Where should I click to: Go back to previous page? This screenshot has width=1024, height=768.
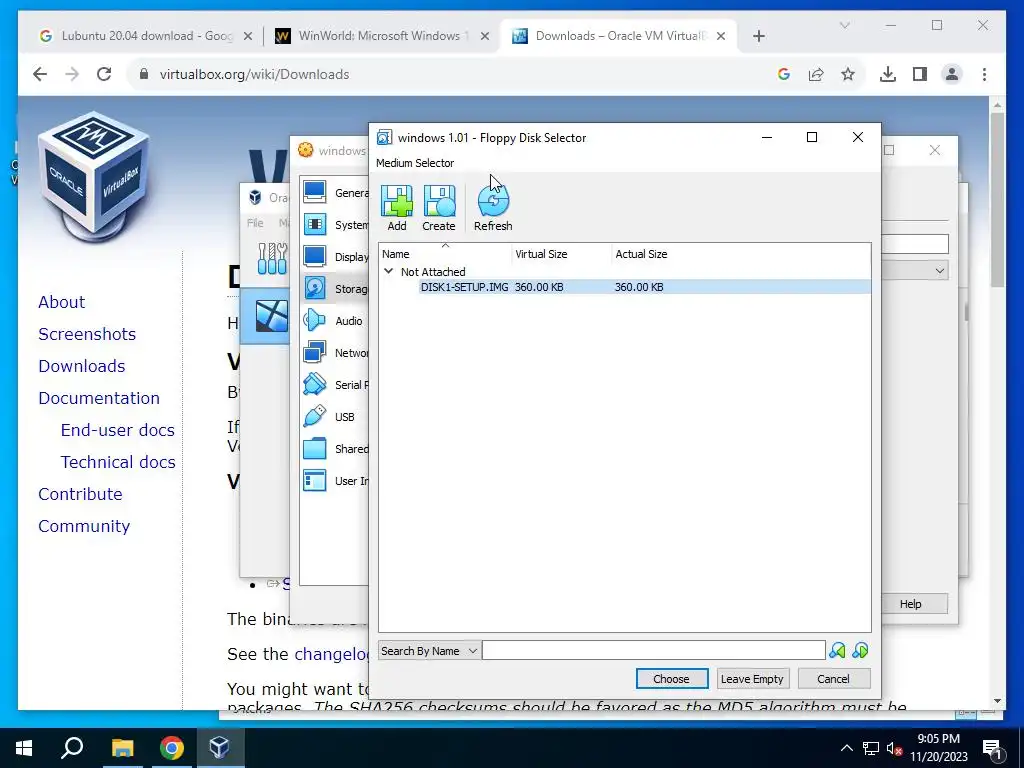coord(40,74)
